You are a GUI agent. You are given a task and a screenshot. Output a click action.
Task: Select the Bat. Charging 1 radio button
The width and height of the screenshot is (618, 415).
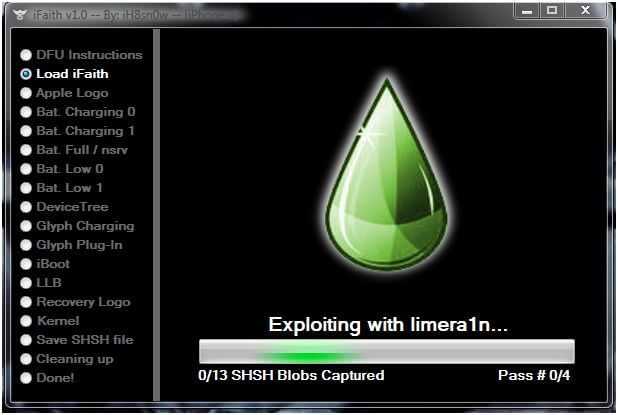pos(26,131)
